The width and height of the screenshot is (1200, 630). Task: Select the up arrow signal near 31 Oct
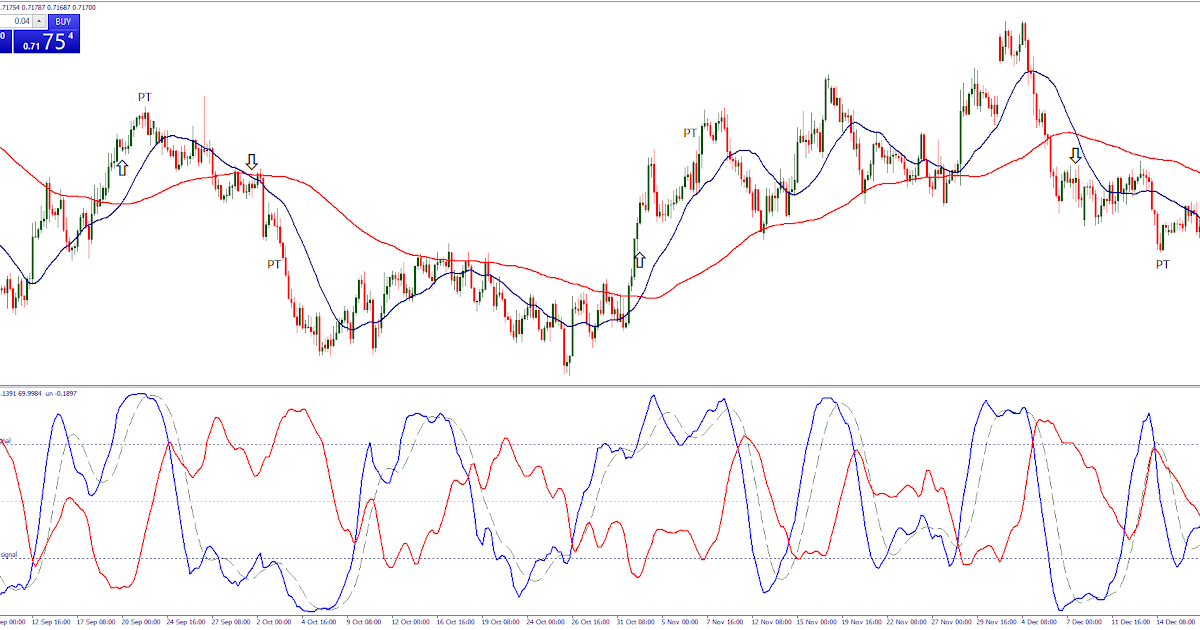click(640, 260)
